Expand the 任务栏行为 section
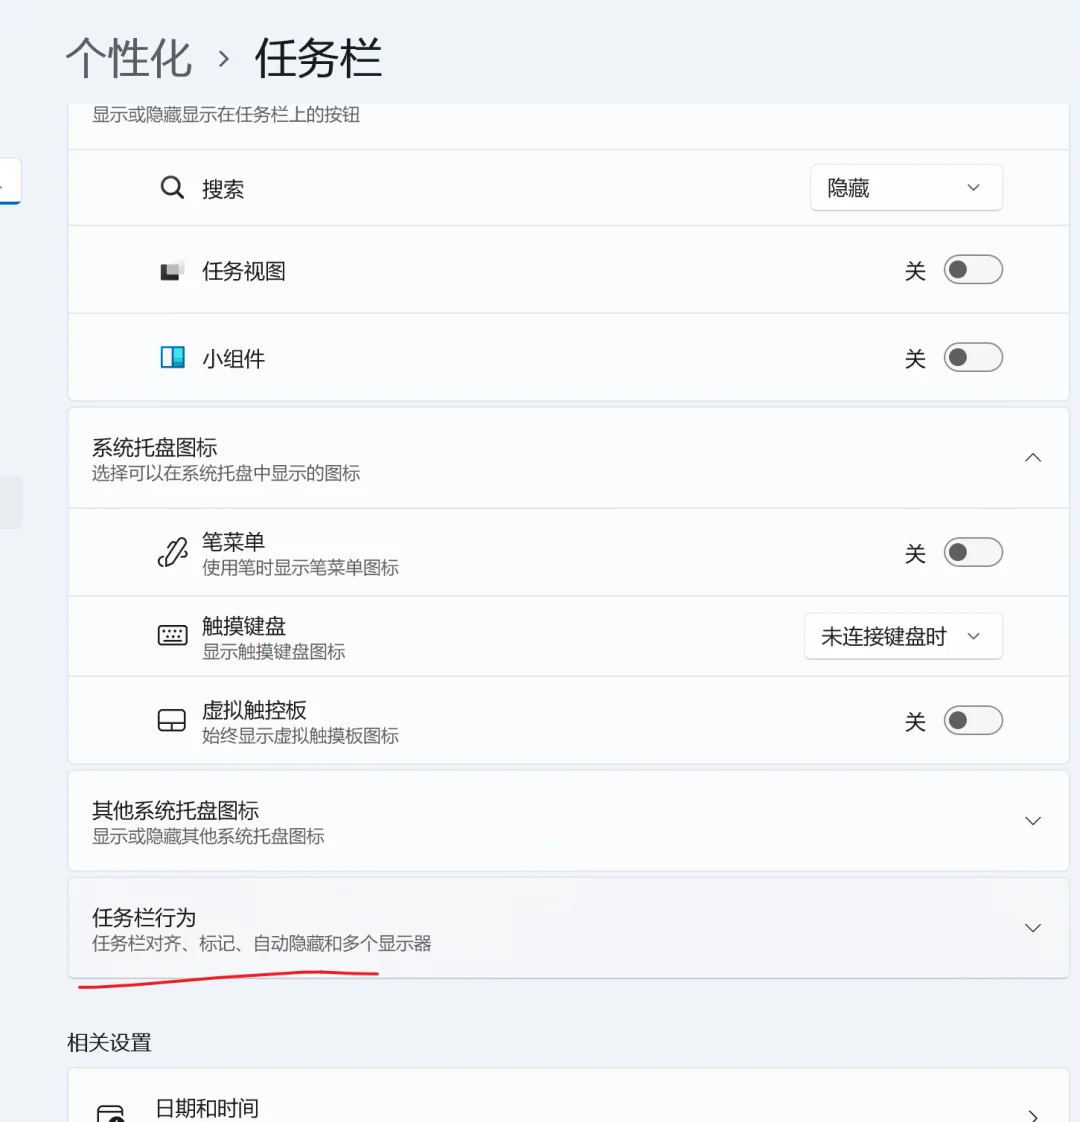This screenshot has width=1080, height=1122. coord(1032,927)
